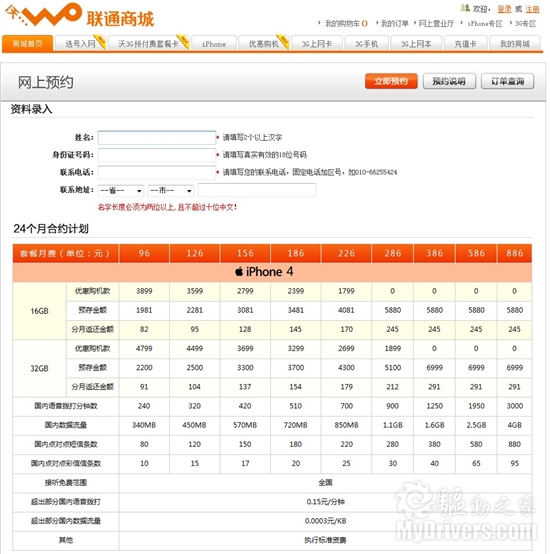Focus the 身份证号码 input field
This screenshot has width=550, height=554.
pyautogui.click(x=157, y=155)
